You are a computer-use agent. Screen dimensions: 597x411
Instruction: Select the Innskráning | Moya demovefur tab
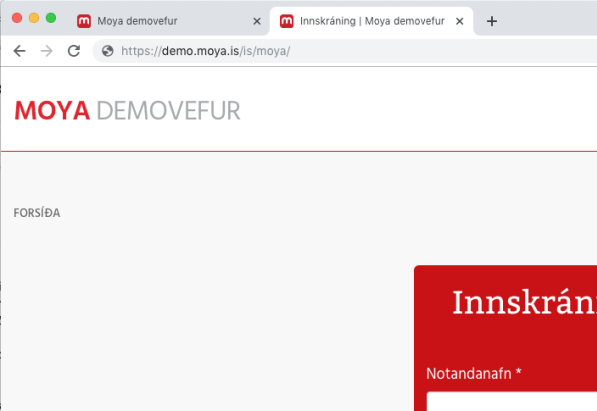[x=372, y=21]
